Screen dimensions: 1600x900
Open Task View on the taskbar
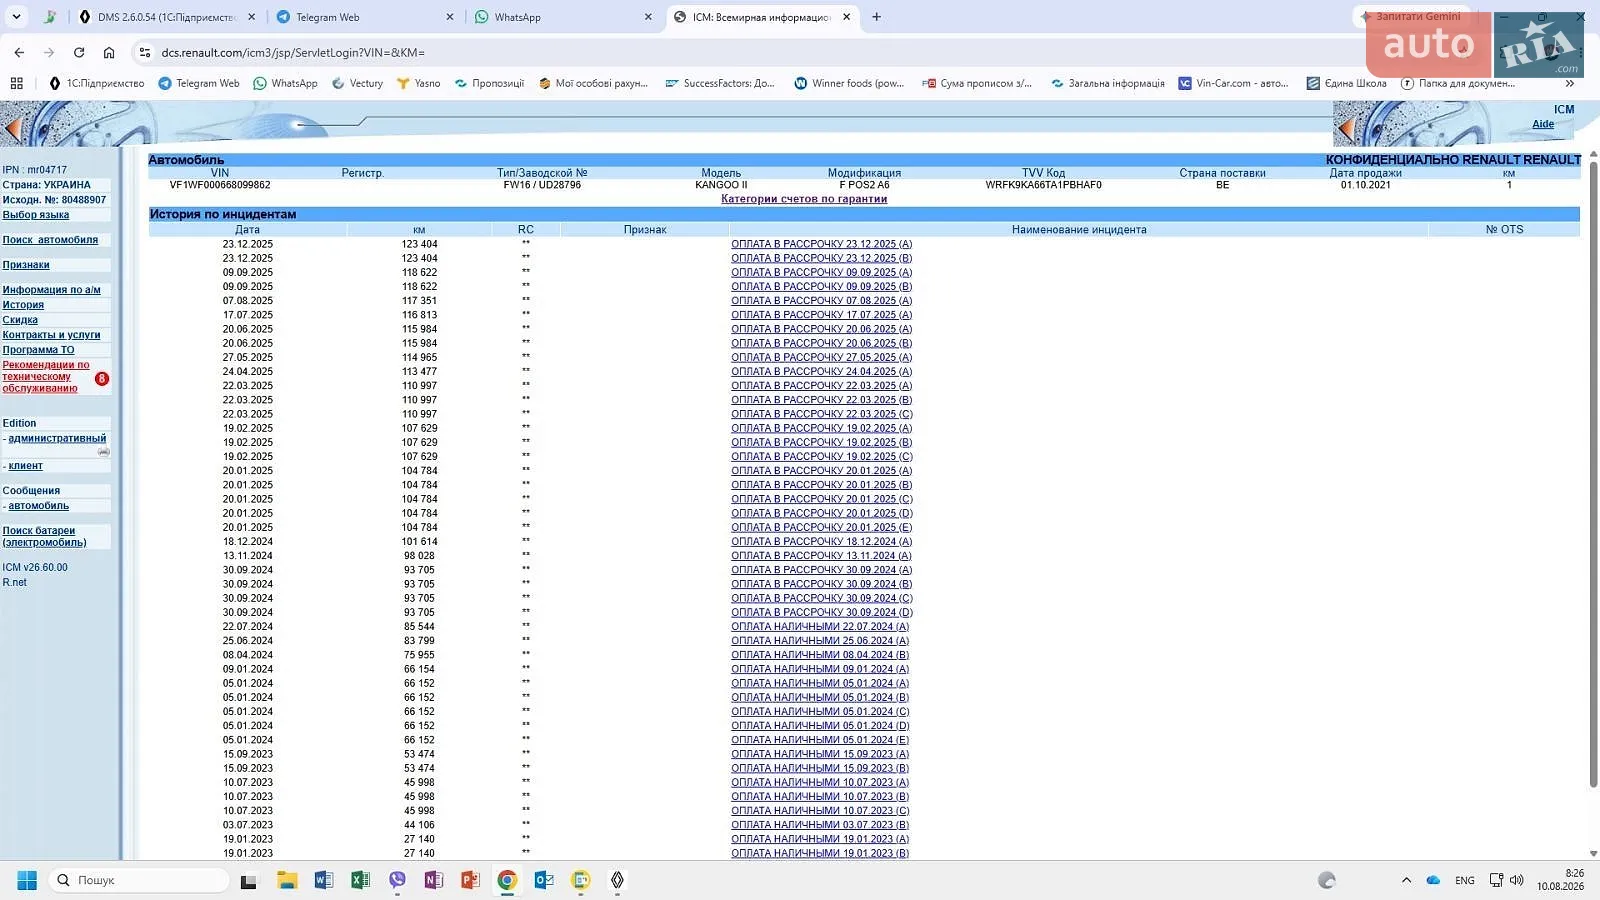[x=249, y=880]
